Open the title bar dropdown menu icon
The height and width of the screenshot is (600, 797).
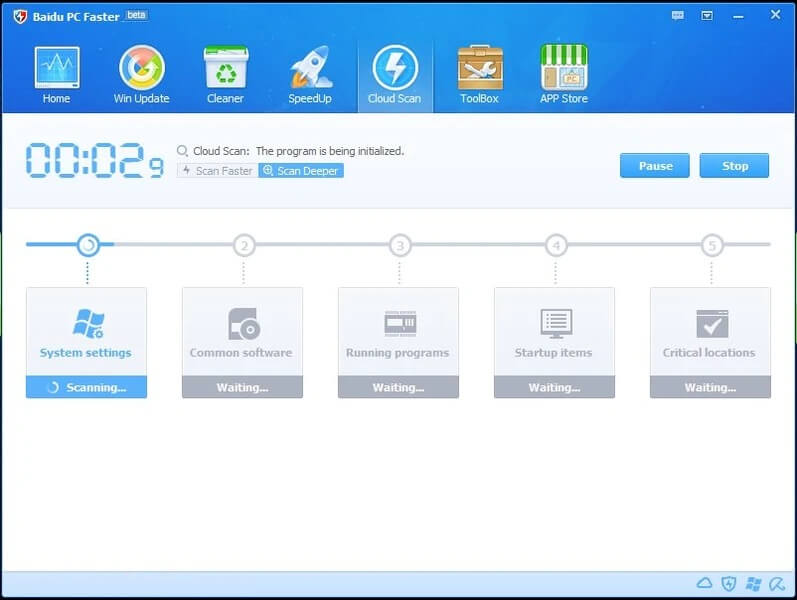tap(707, 15)
